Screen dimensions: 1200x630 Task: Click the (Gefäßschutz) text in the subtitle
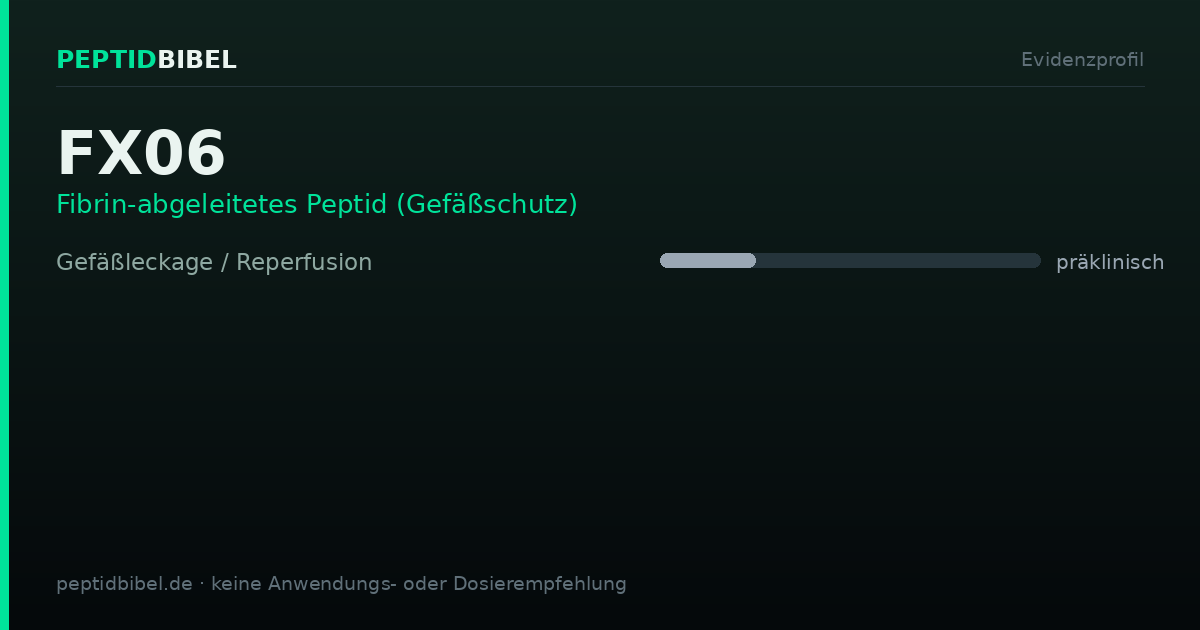487,205
